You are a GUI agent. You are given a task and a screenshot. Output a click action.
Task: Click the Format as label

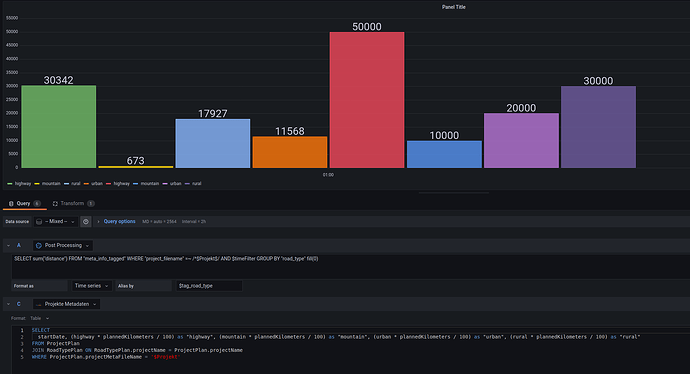24,286
